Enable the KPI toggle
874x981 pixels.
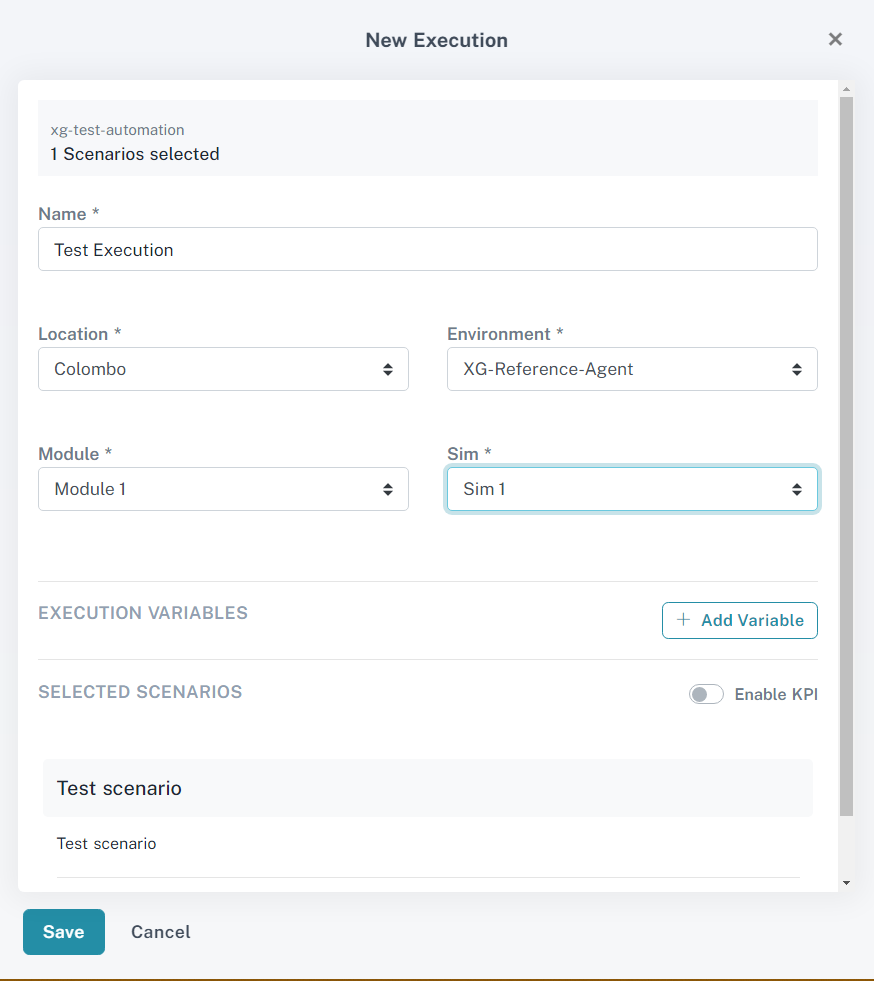(x=706, y=693)
